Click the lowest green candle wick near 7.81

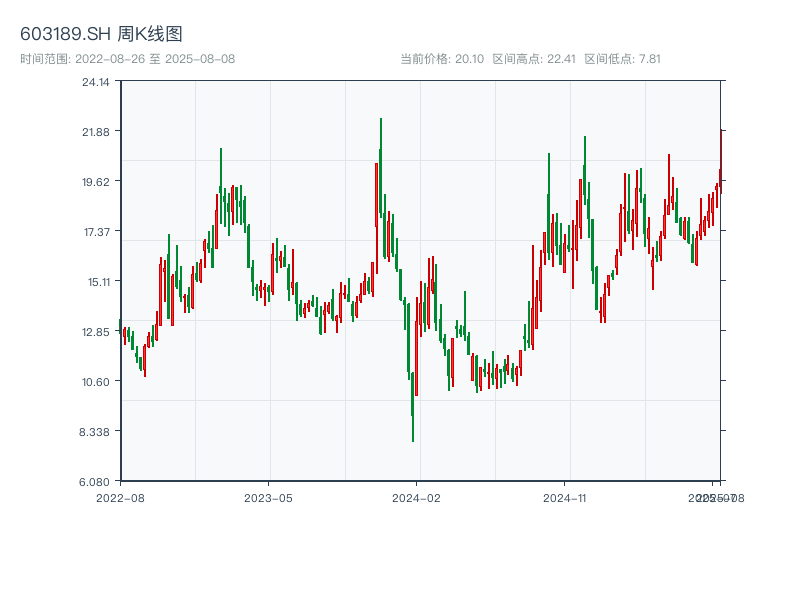[x=413, y=407]
